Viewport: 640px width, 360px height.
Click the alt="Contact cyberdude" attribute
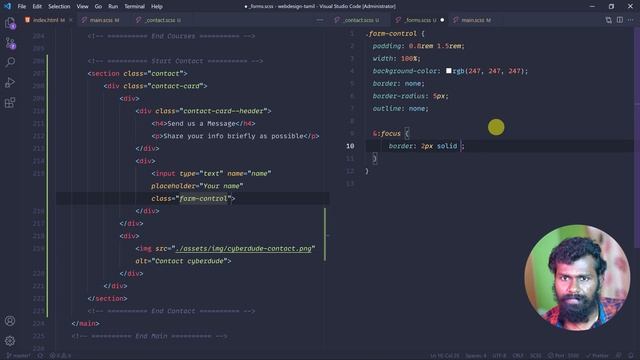182,261
